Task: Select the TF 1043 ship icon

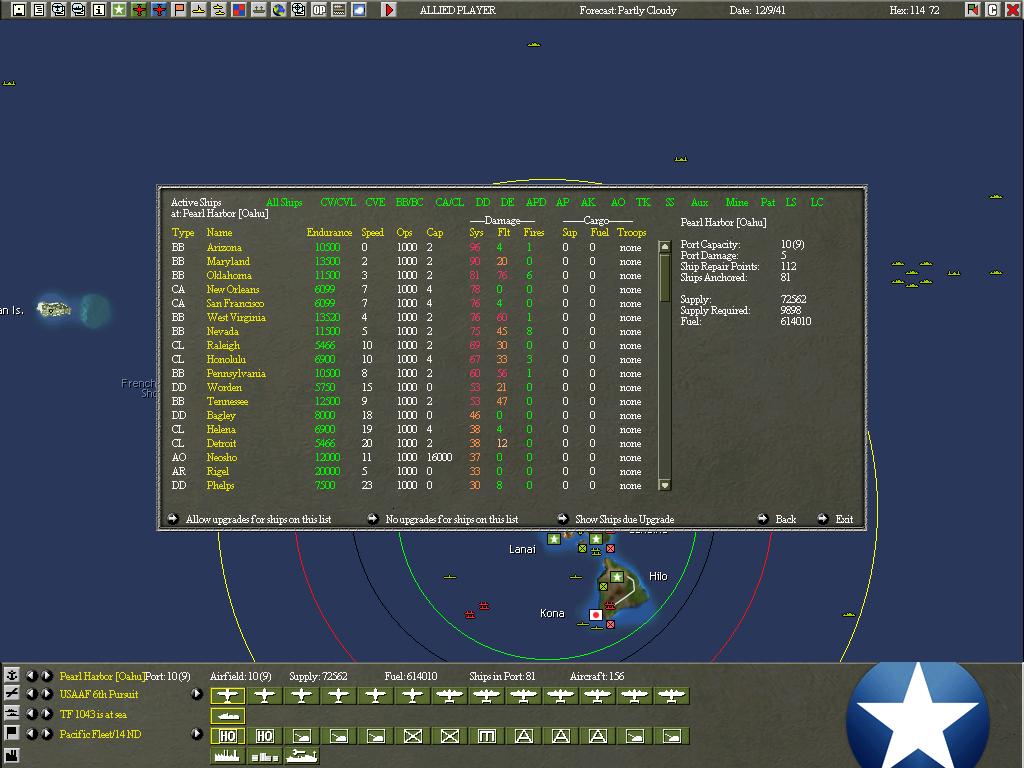Action: (x=228, y=716)
